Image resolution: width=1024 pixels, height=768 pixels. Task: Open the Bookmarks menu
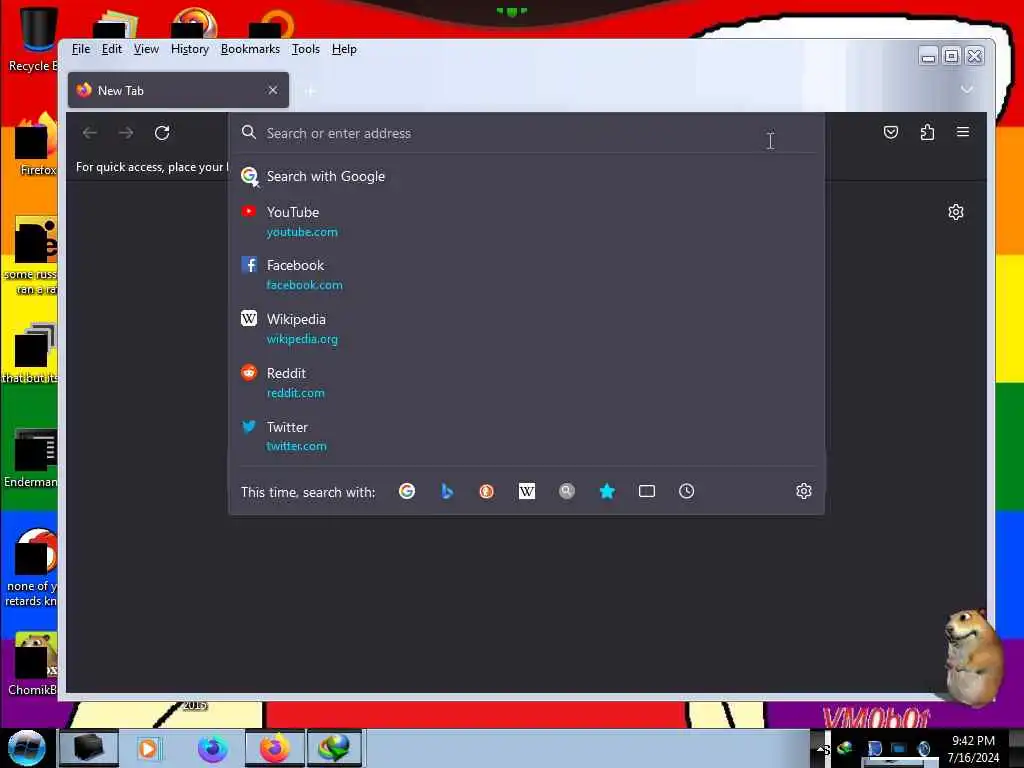tap(250, 49)
